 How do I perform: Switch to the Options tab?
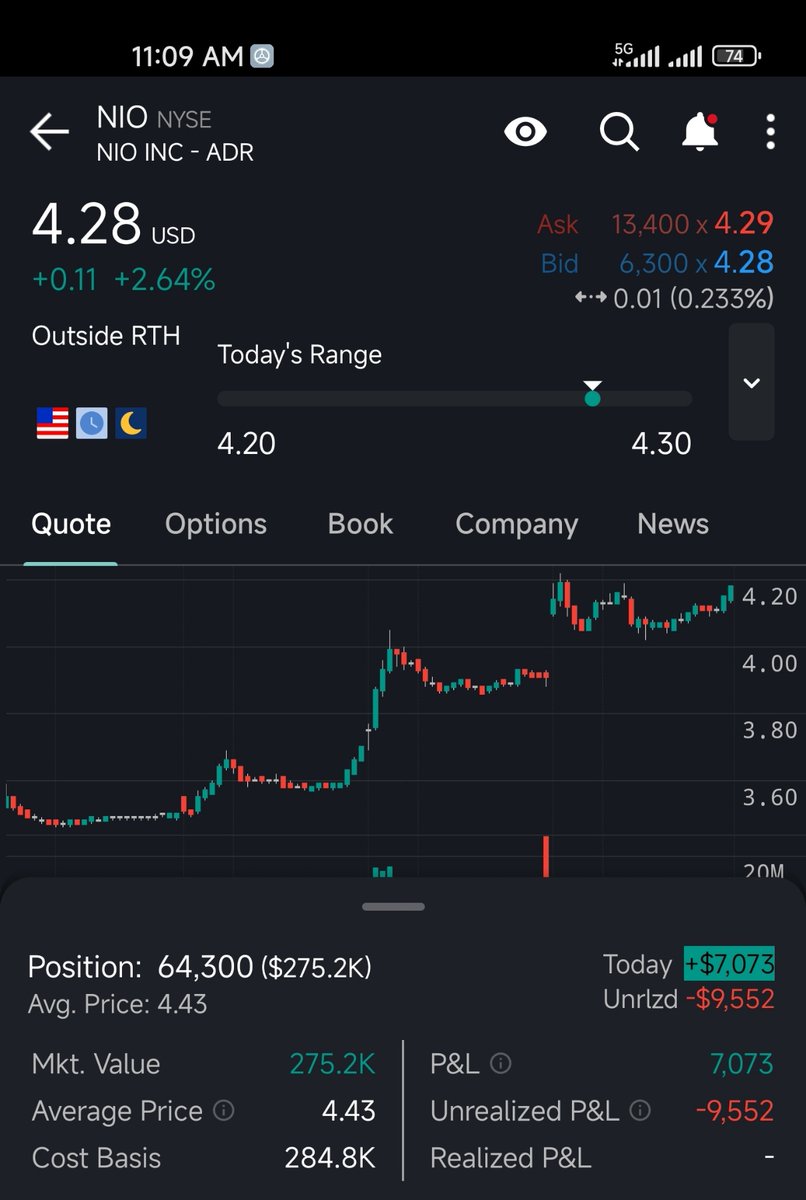[x=216, y=524]
